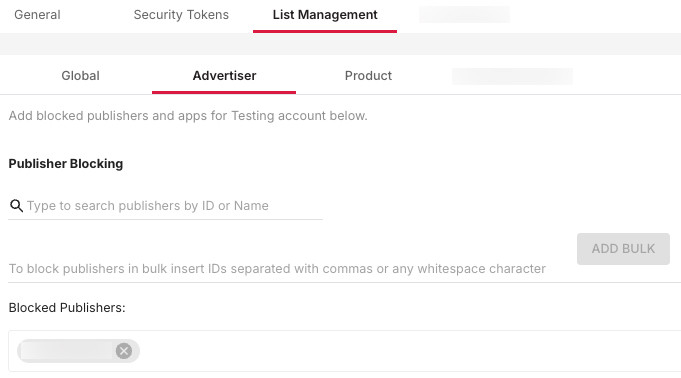Select the blurred blocked publisher chip label

coord(66,351)
